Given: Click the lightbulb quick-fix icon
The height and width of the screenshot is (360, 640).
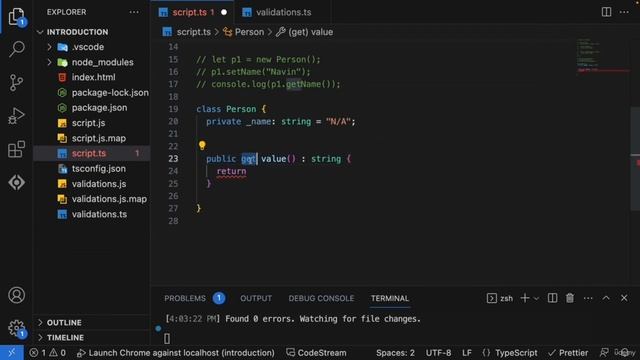Looking at the screenshot, I should [x=202, y=145].
